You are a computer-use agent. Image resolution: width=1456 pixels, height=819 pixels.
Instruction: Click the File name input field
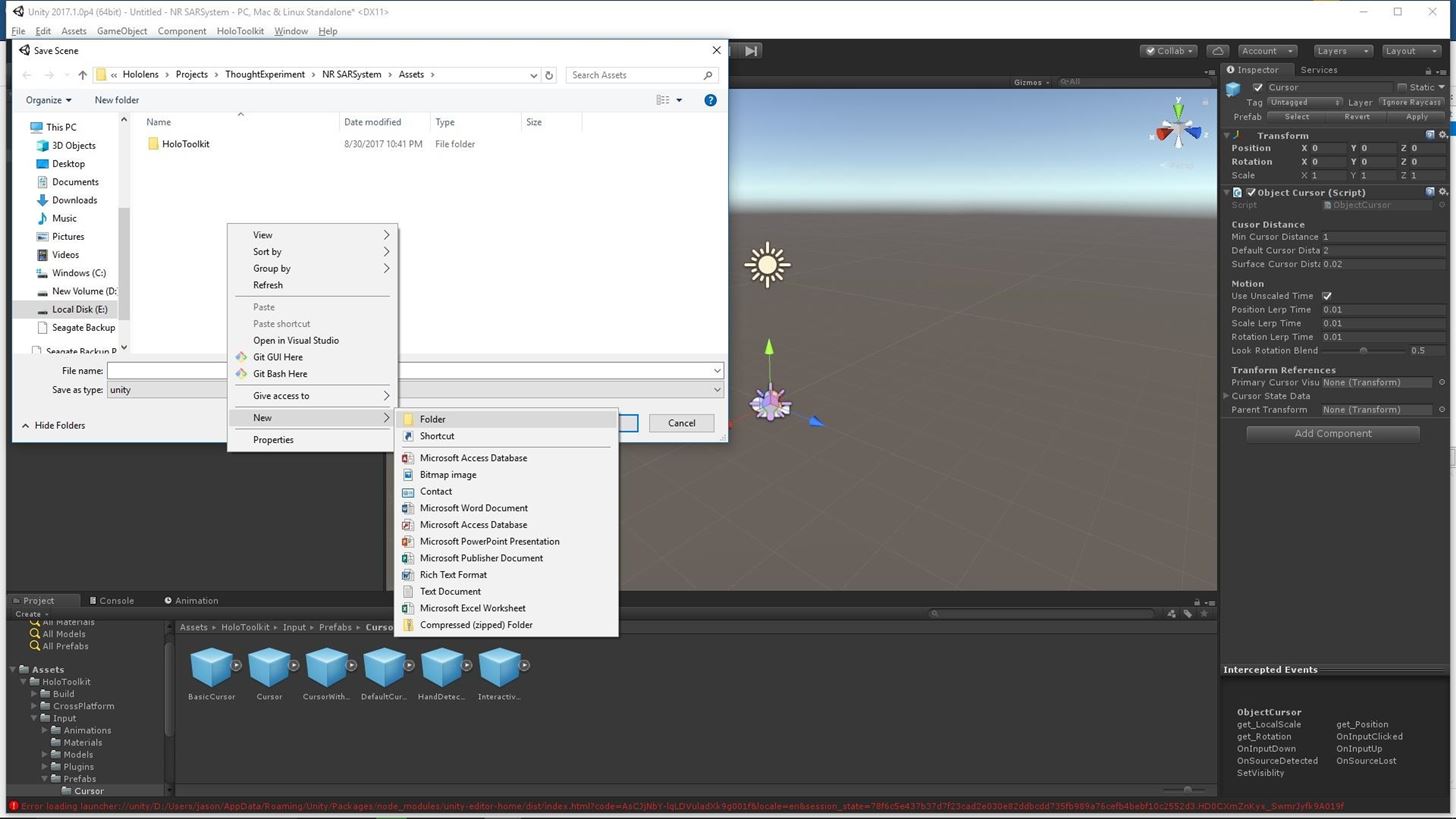[165, 371]
